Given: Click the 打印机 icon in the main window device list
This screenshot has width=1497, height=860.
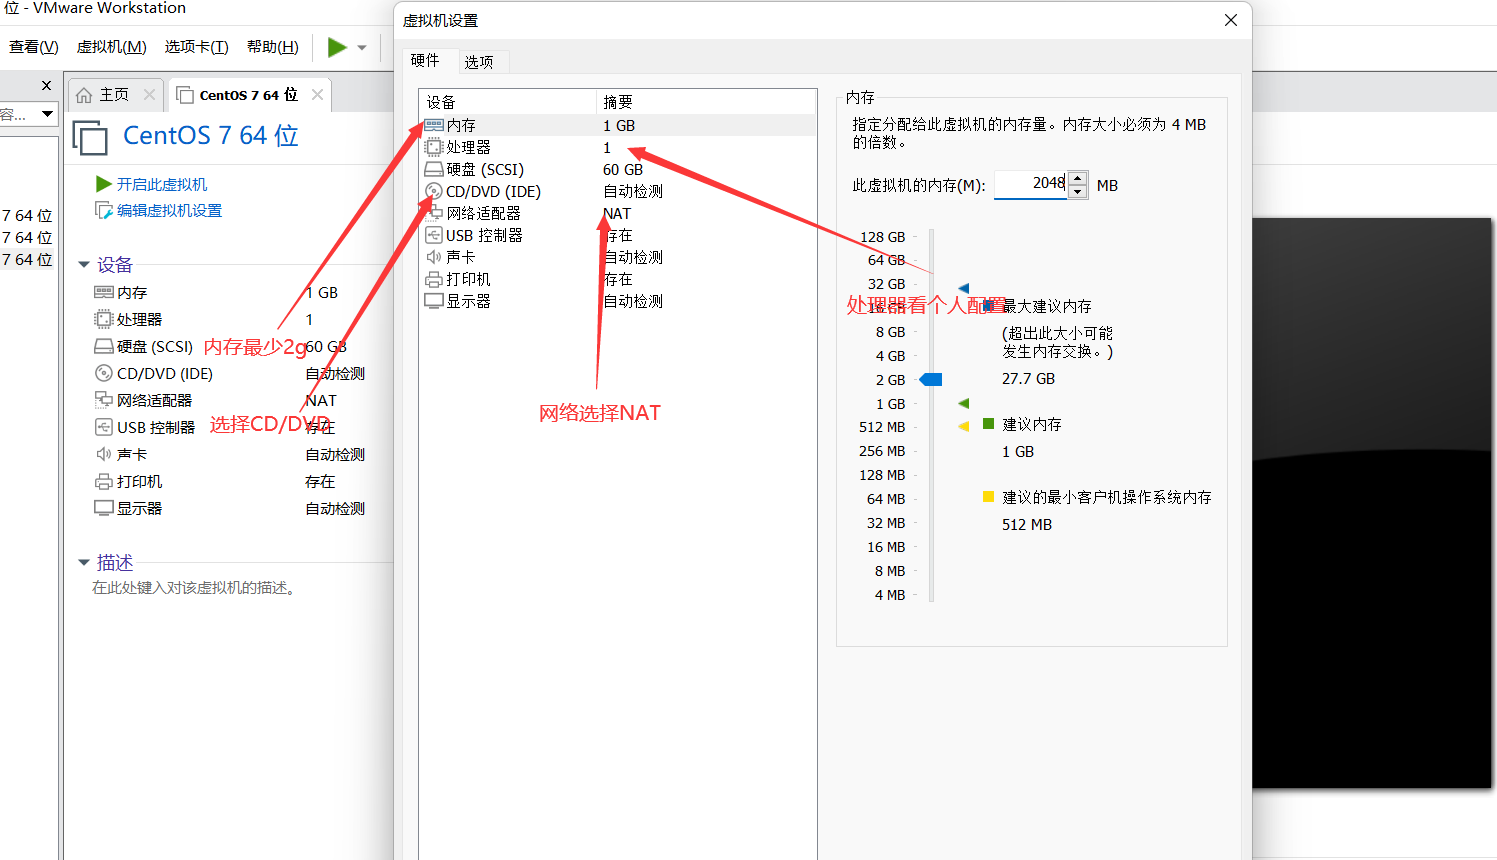Looking at the screenshot, I should (104, 481).
